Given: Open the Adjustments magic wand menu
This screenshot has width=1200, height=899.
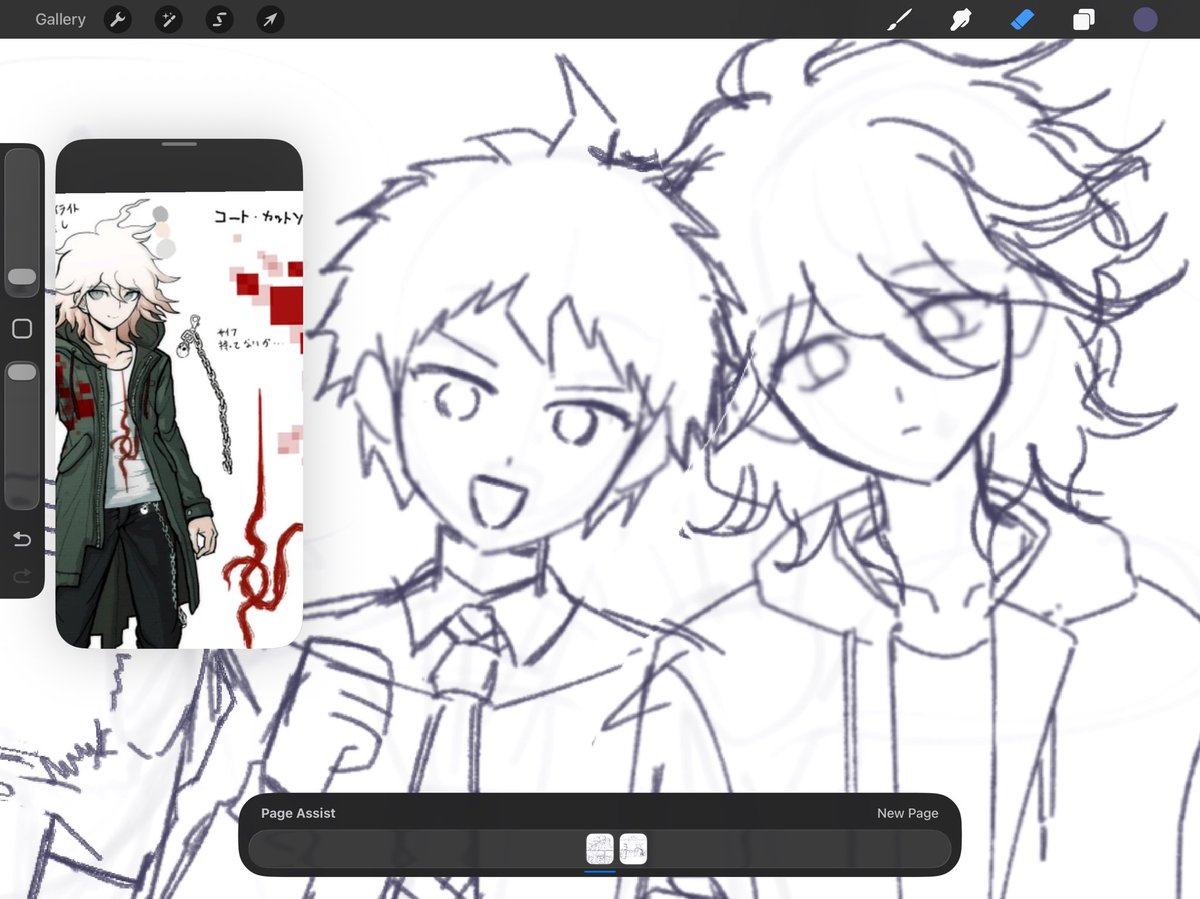Looking at the screenshot, I should pos(168,19).
